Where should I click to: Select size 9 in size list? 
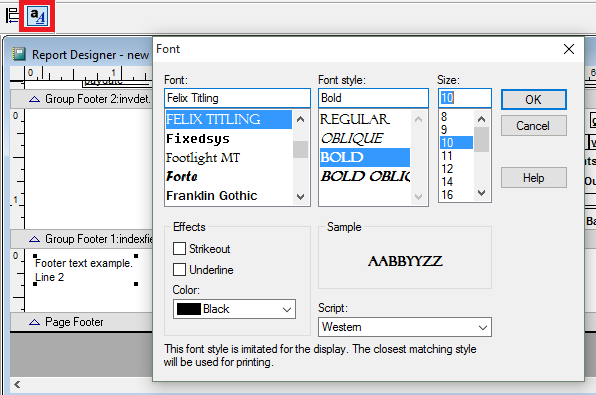pos(456,130)
